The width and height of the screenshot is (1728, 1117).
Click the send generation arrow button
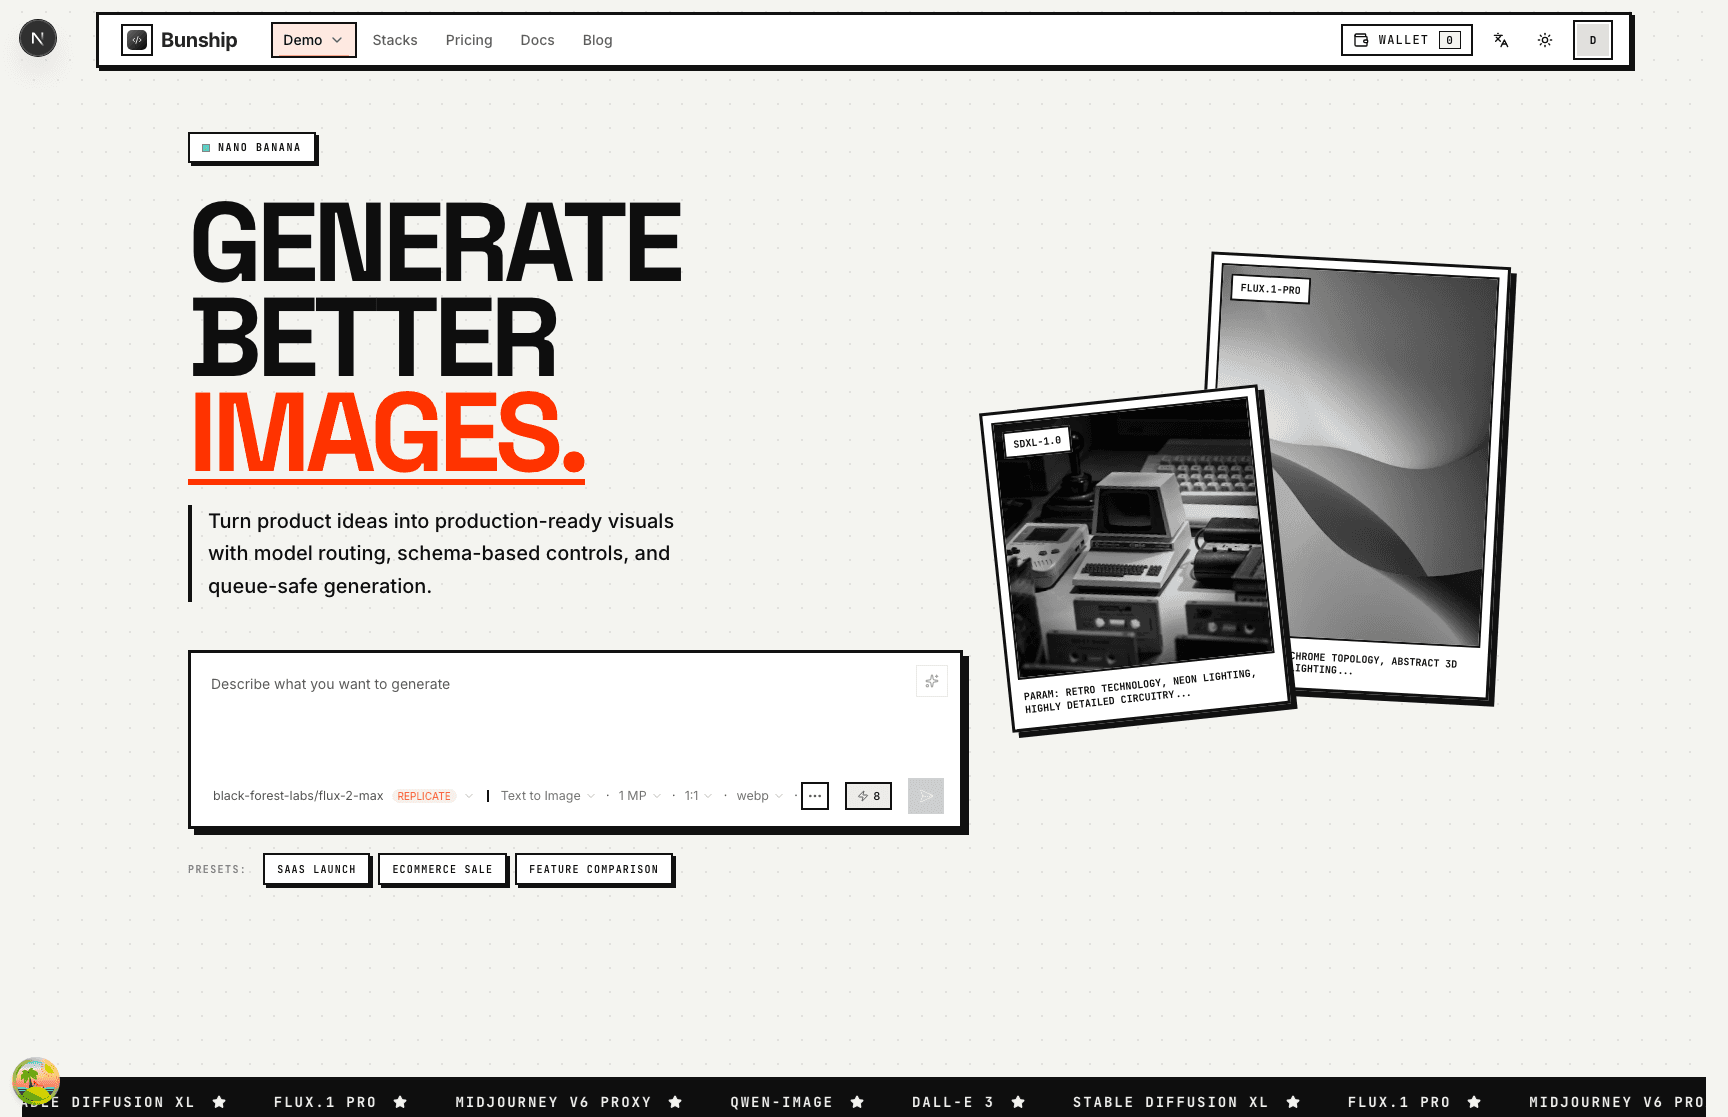click(x=924, y=796)
